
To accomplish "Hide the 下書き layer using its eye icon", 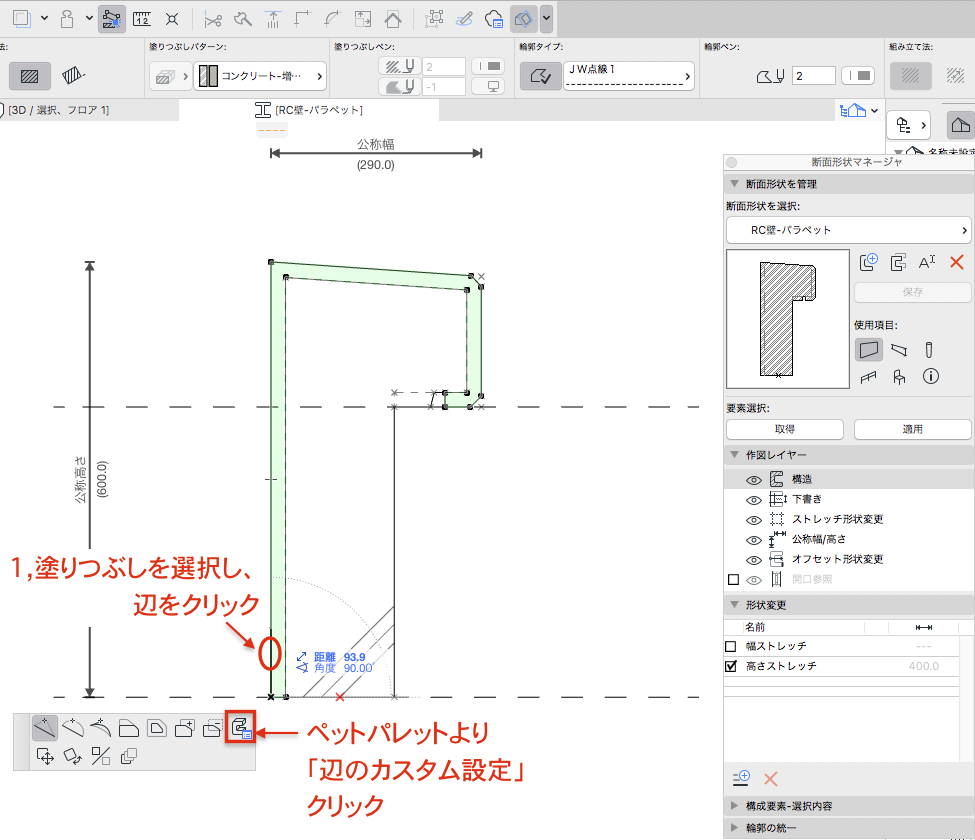I will pyautogui.click(x=754, y=499).
